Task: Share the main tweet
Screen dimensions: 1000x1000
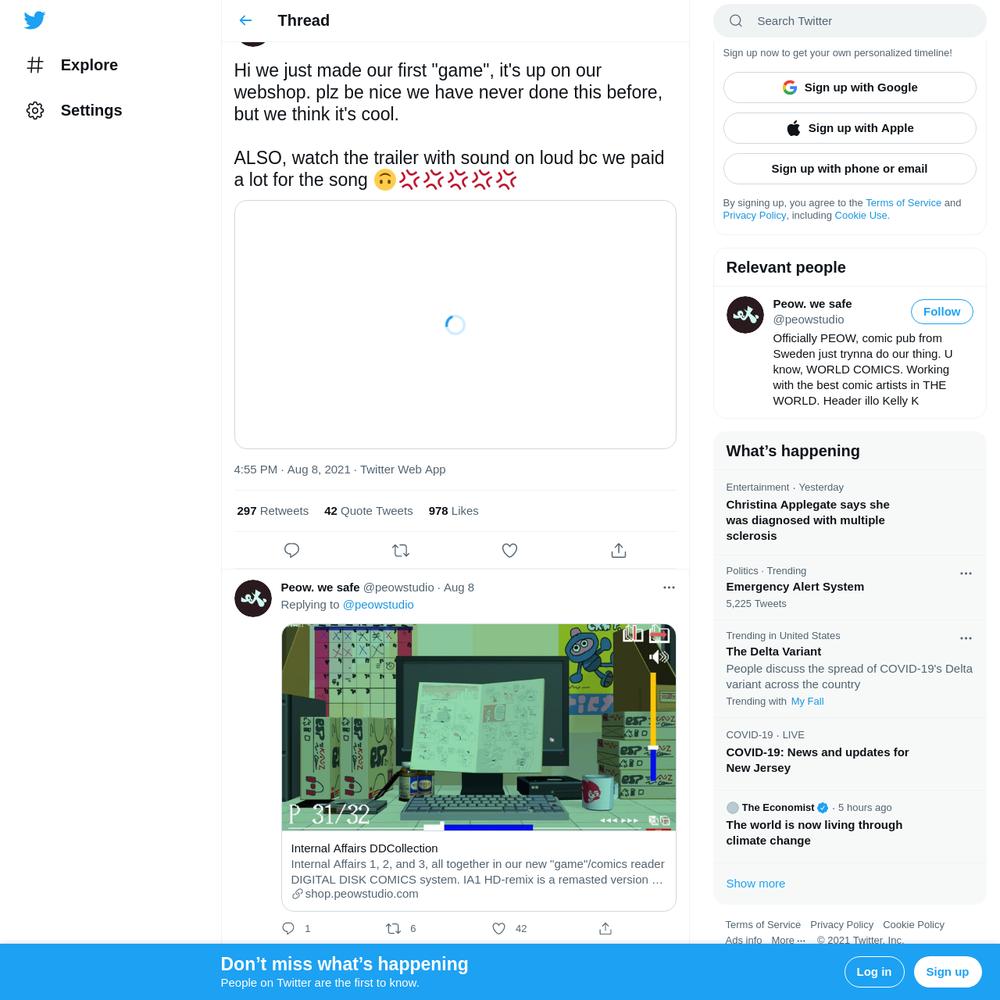Action: (619, 550)
